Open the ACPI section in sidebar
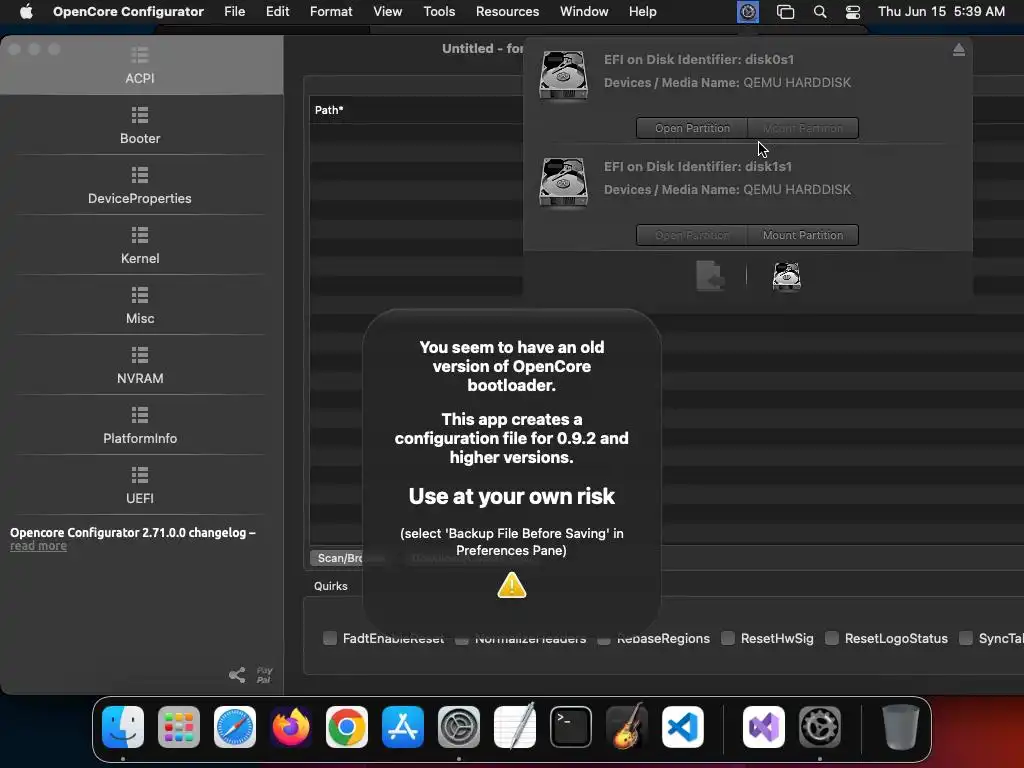Image resolution: width=1024 pixels, height=768 pixels. coord(140,65)
